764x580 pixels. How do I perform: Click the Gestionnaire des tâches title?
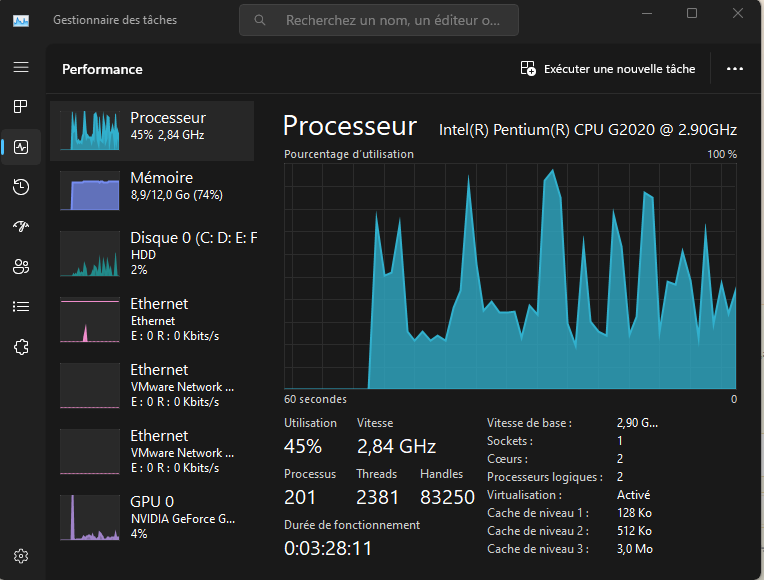tap(115, 20)
